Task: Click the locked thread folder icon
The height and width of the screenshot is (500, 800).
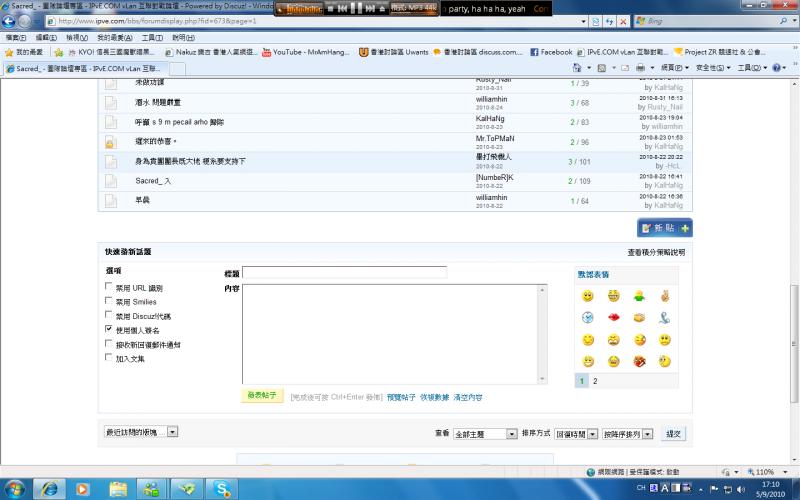Action: (110, 142)
